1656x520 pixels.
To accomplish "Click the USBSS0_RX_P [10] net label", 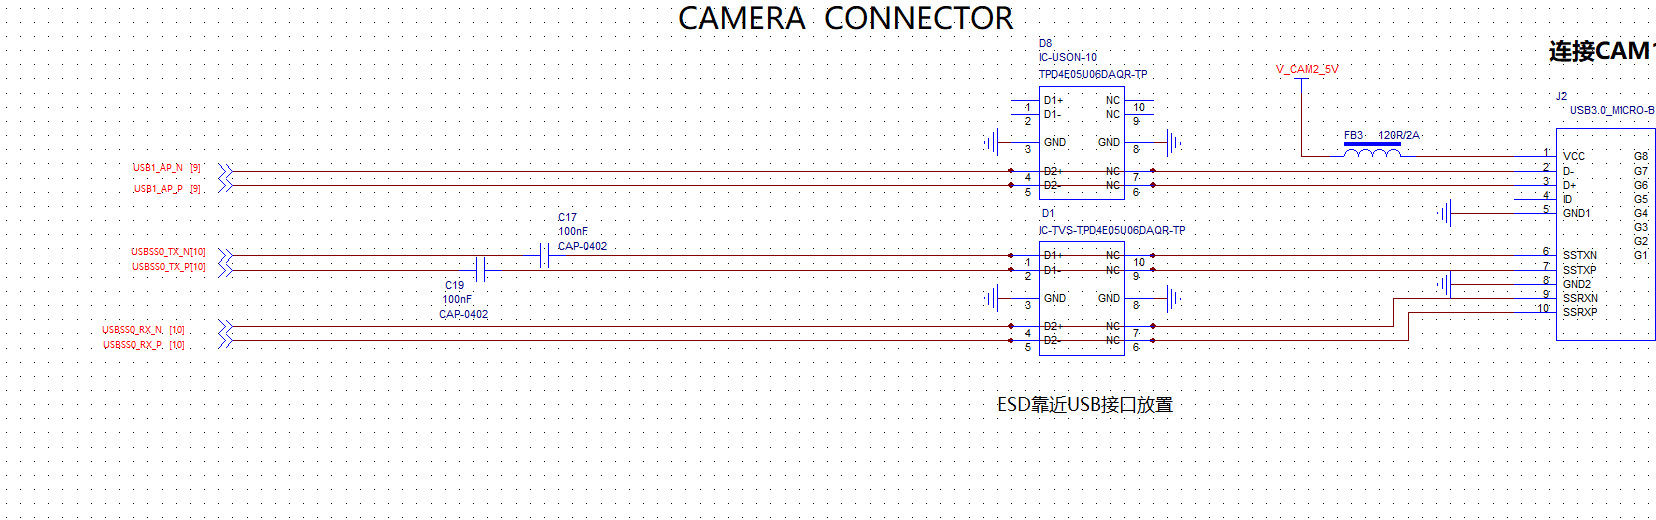I will (143, 345).
